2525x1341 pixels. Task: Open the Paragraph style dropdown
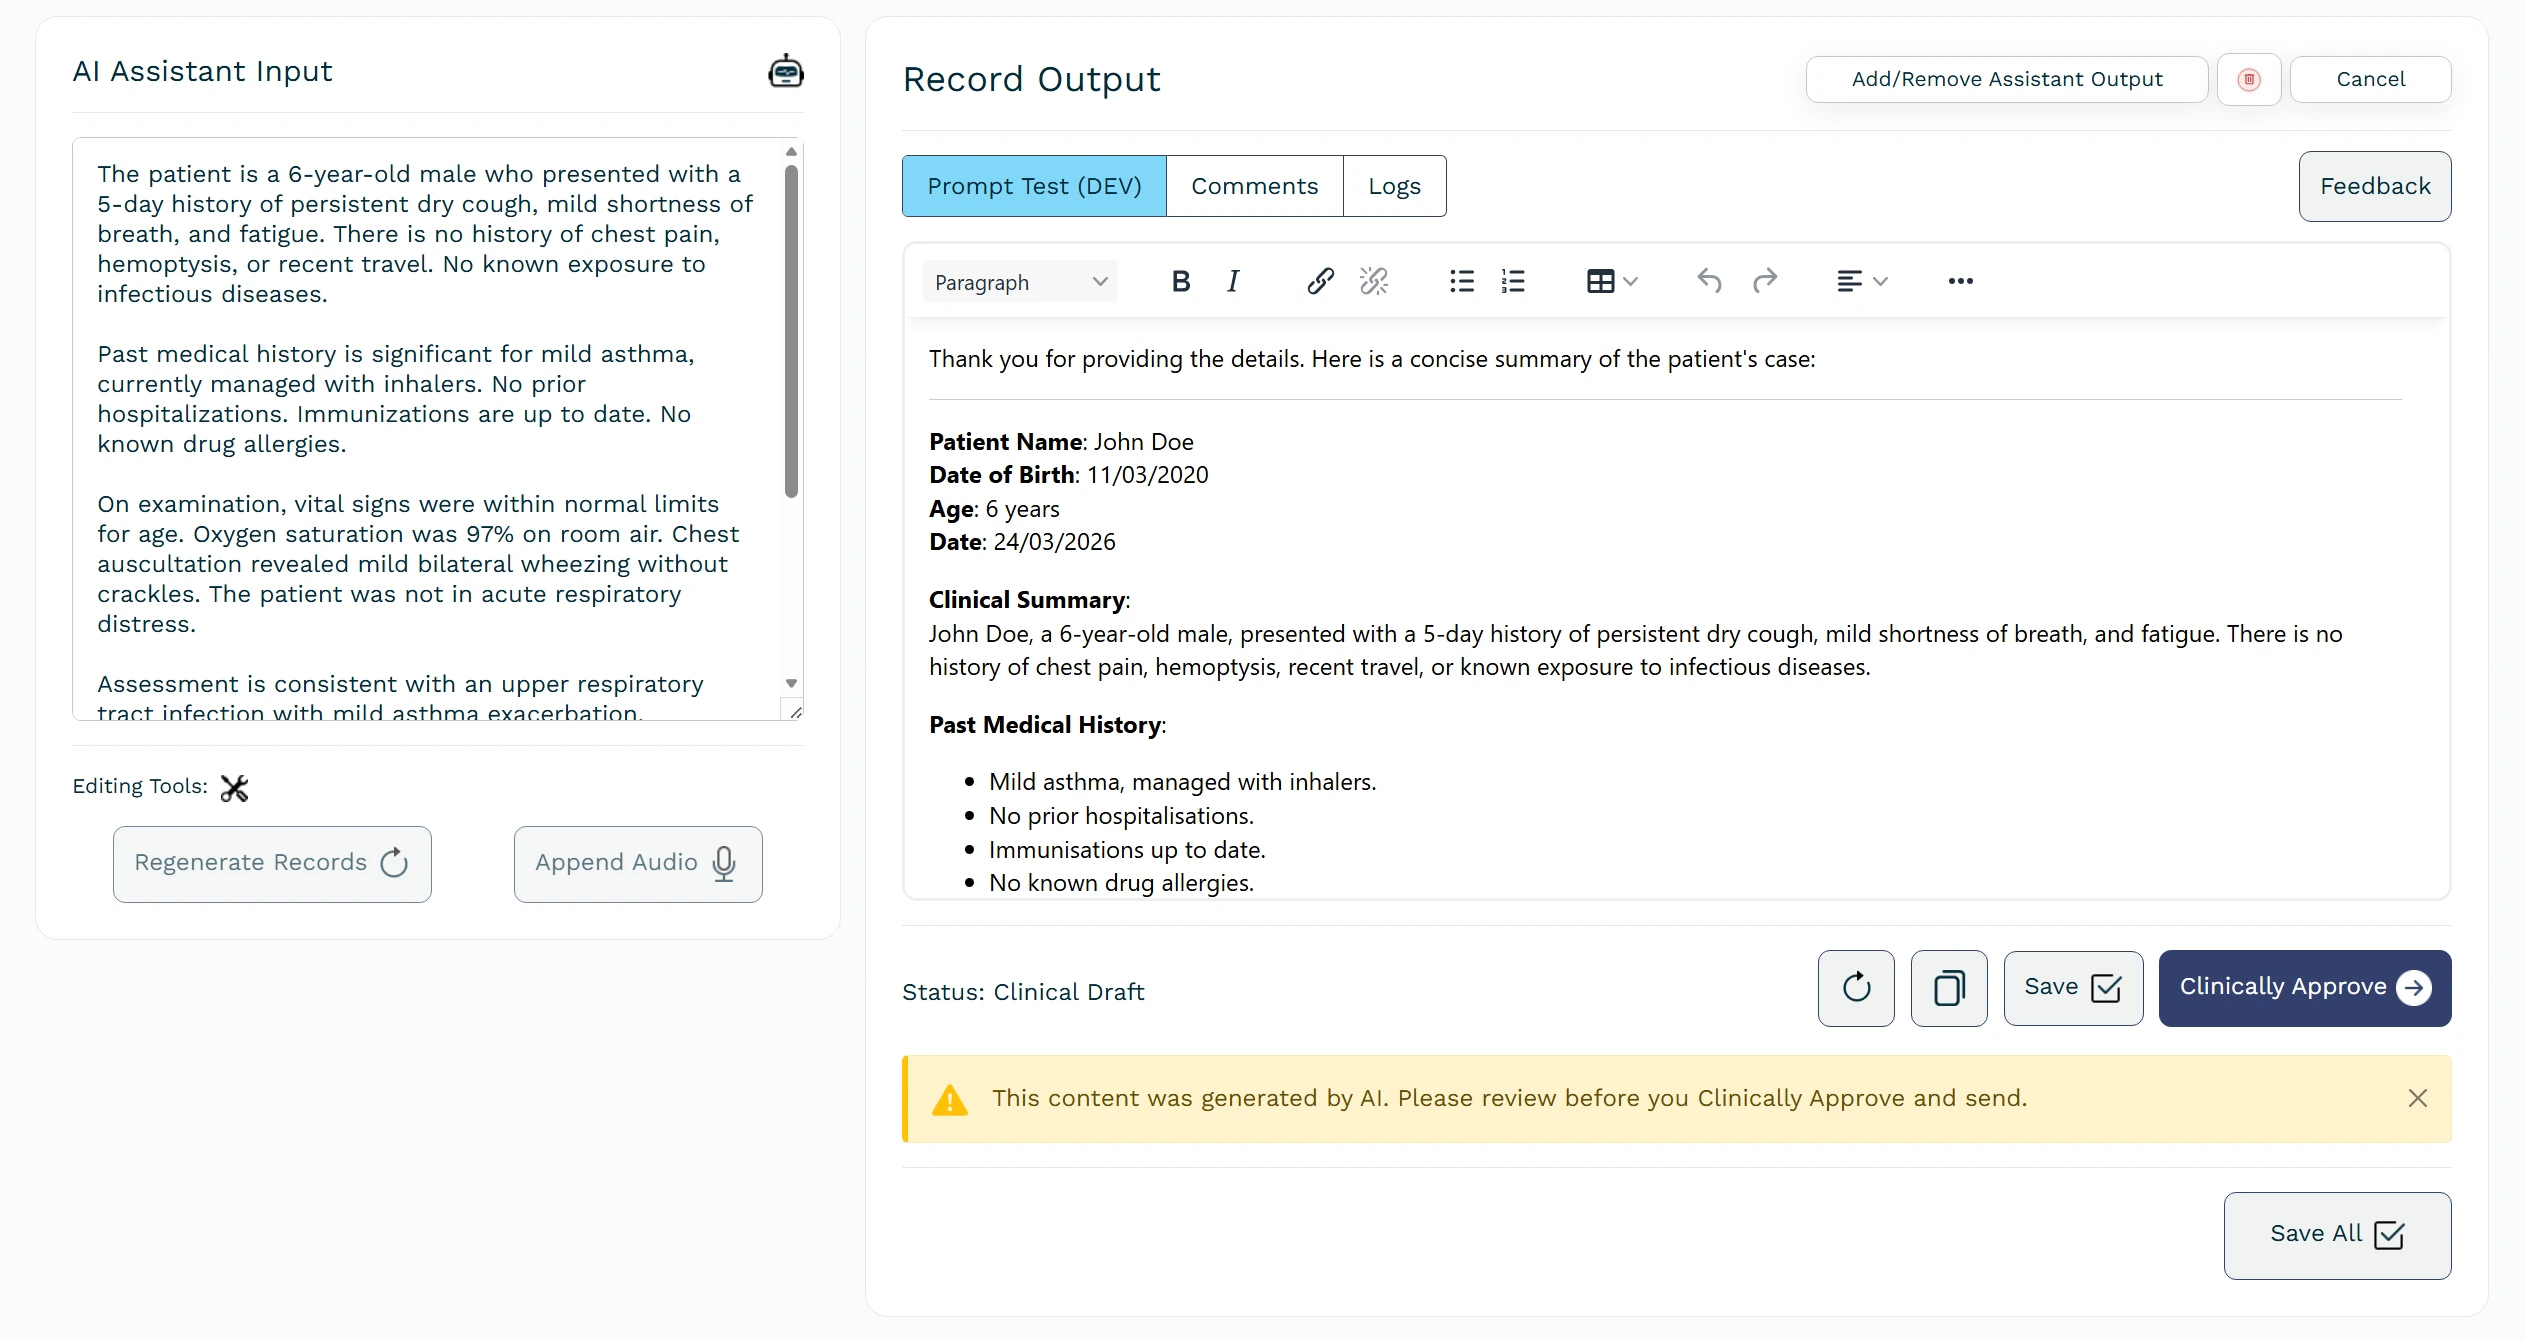click(x=1020, y=282)
